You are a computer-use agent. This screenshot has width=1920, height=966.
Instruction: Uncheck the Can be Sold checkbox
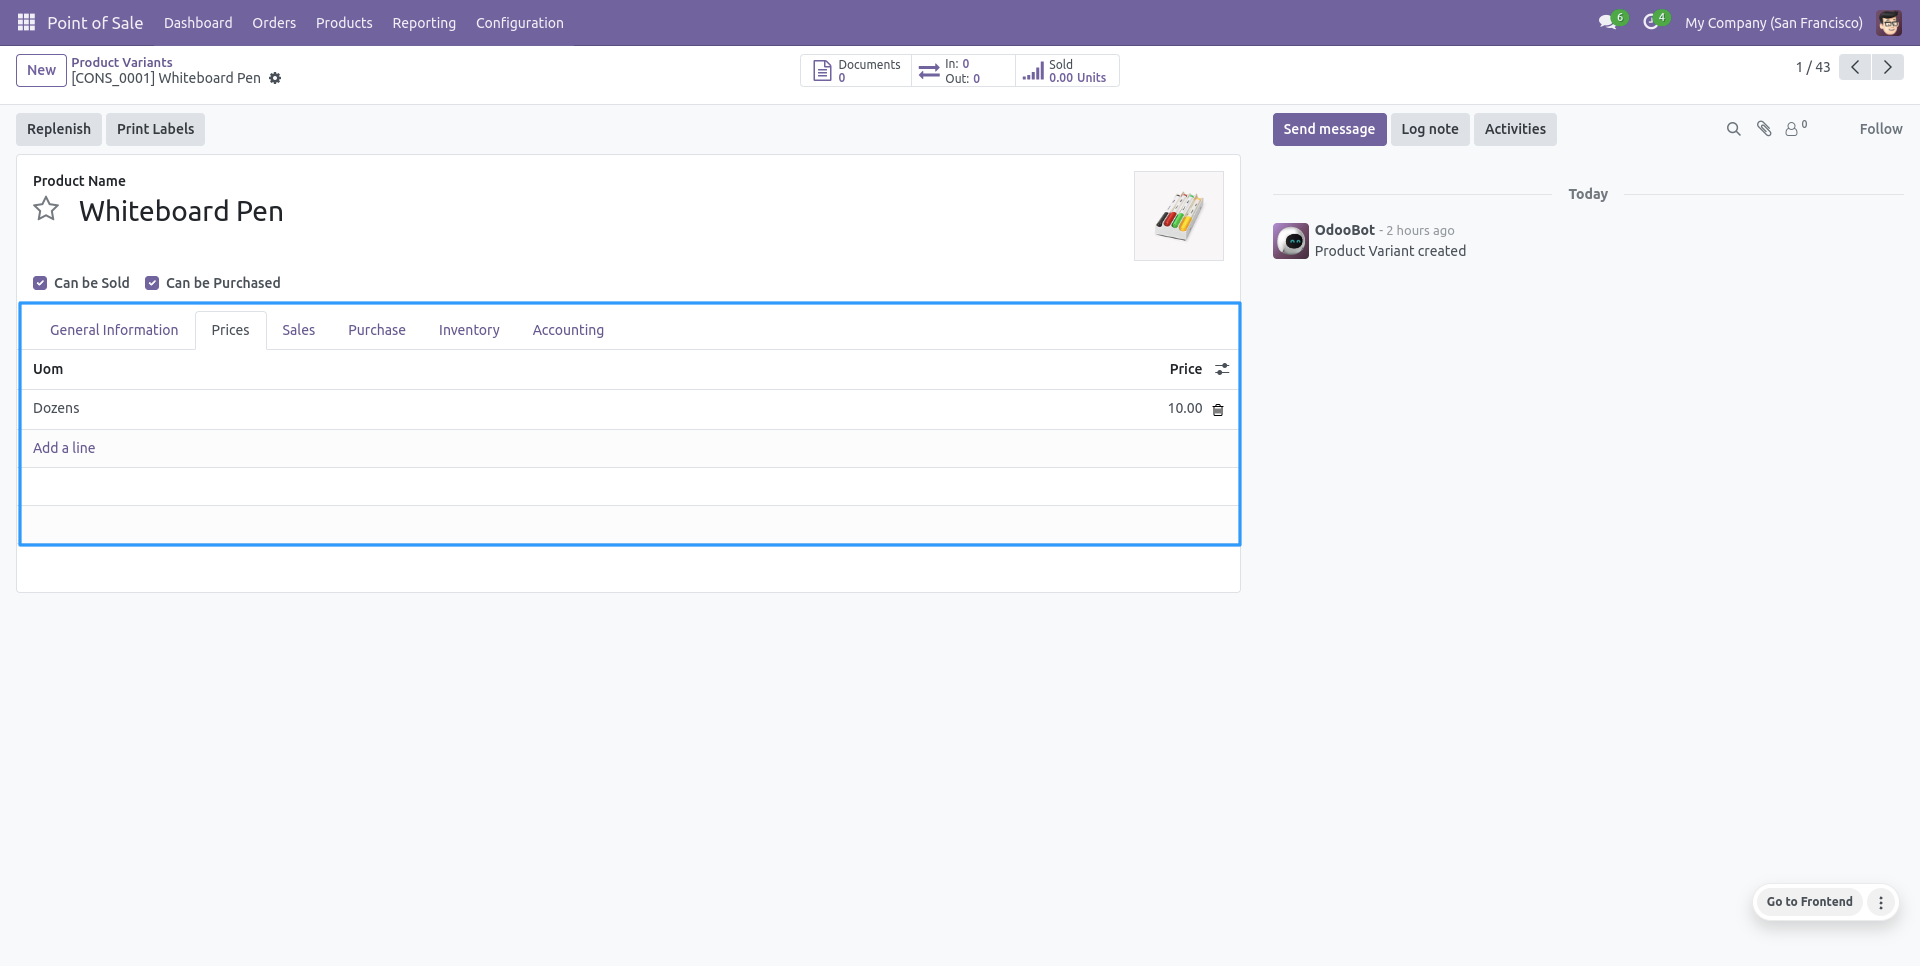tap(40, 283)
